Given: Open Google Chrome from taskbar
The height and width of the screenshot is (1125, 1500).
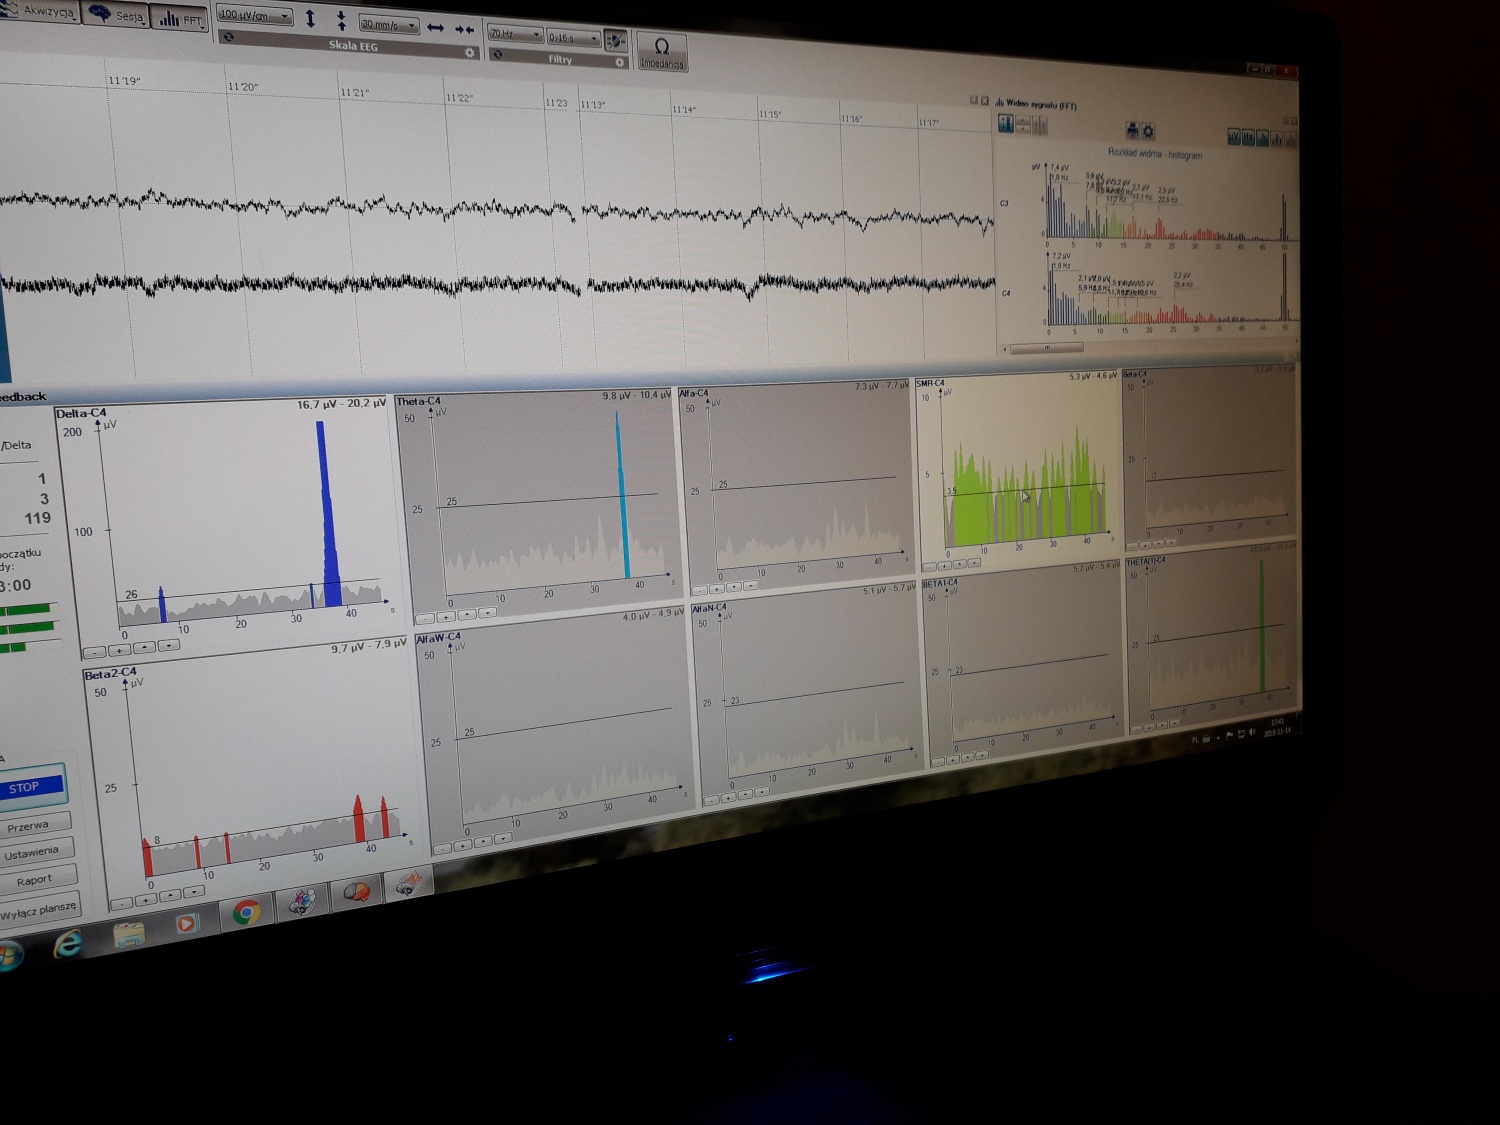Looking at the screenshot, I should pyautogui.click(x=247, y=912).
